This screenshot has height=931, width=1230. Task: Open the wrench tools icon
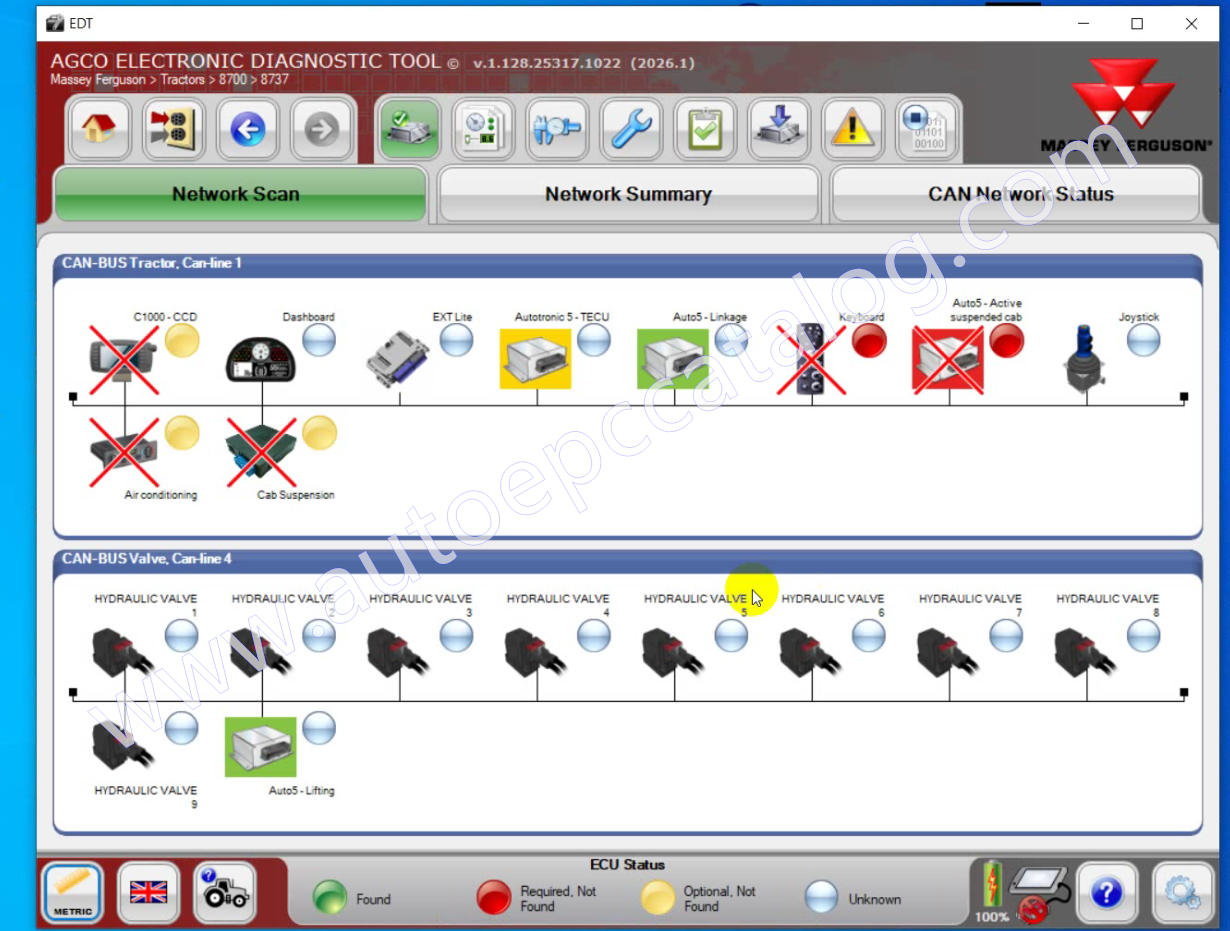[631, 129]
